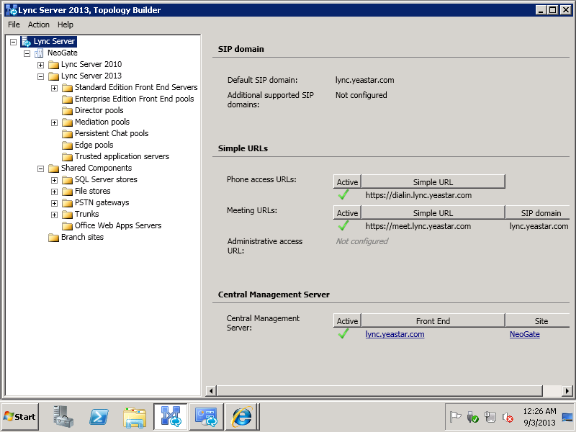Click Simple URL header in Phone access URLs
Image resolution: width=576 pixels, height=432 pixels.
pyautogui.click(x=433, y=182)
